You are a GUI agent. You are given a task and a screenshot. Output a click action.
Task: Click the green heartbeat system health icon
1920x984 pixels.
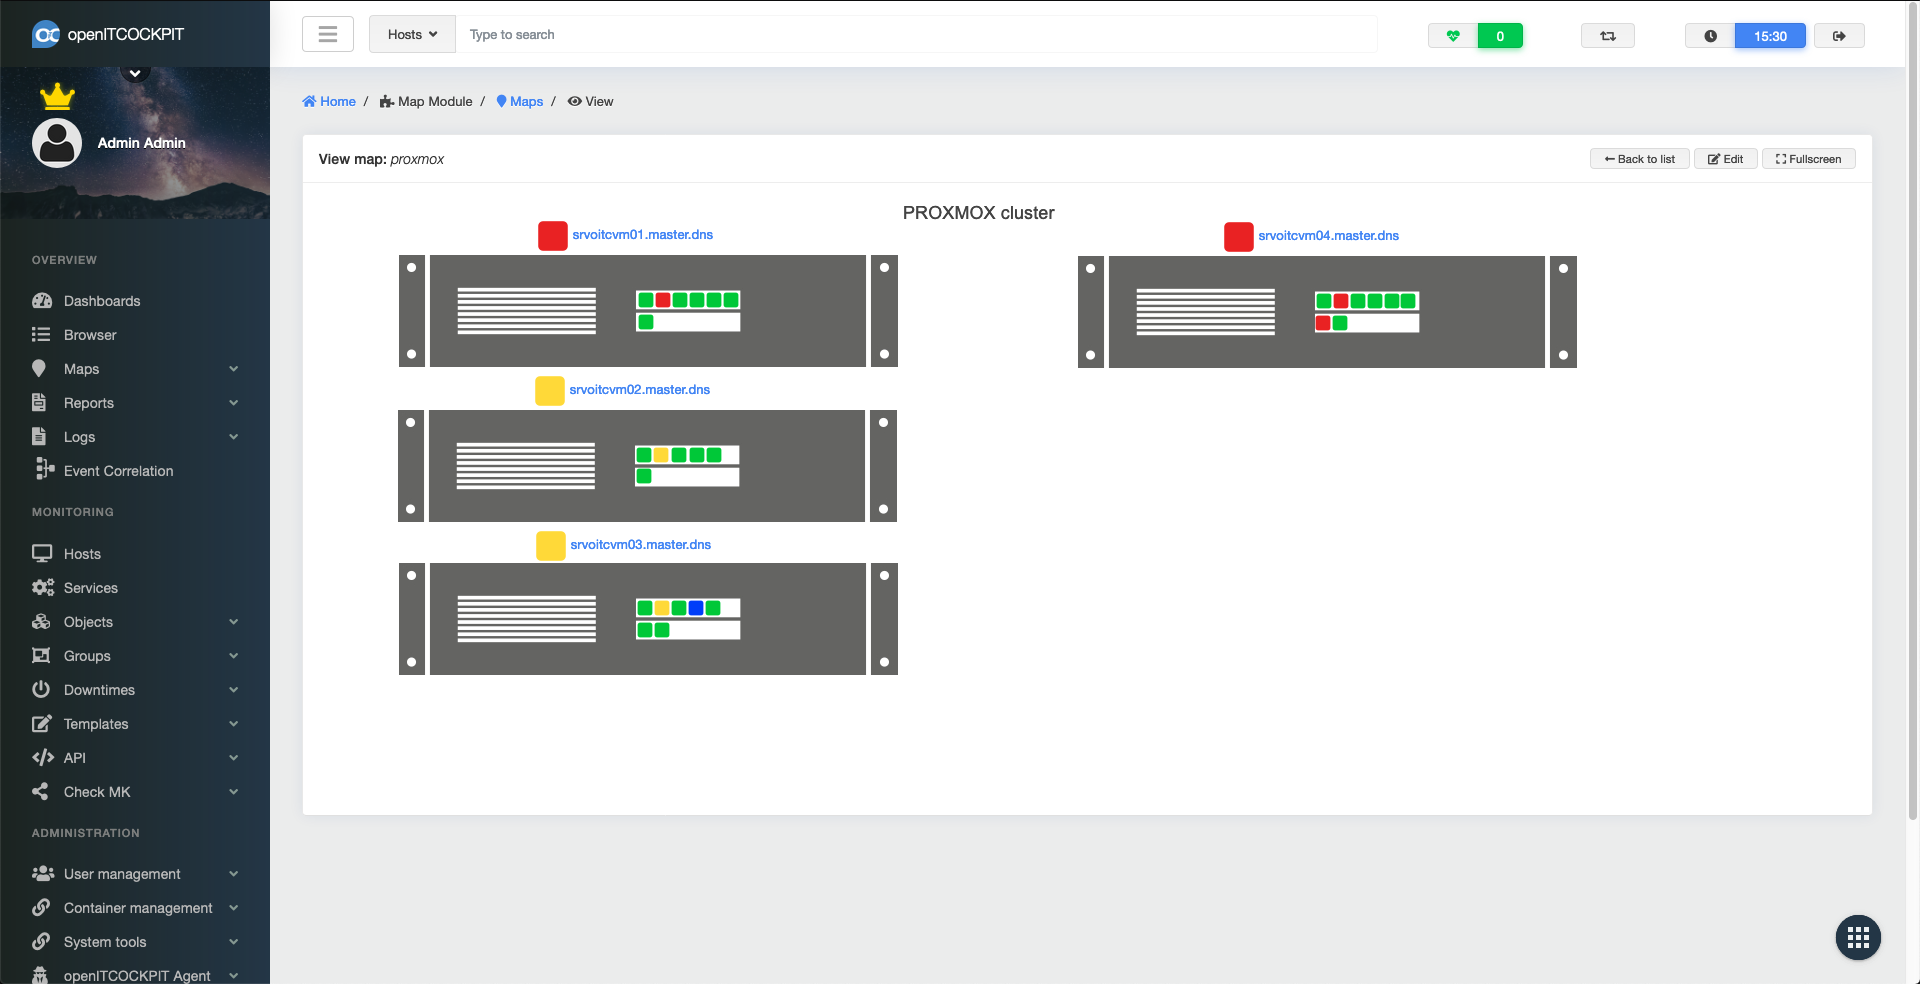pyautogui.click(x=1453, y=36)
